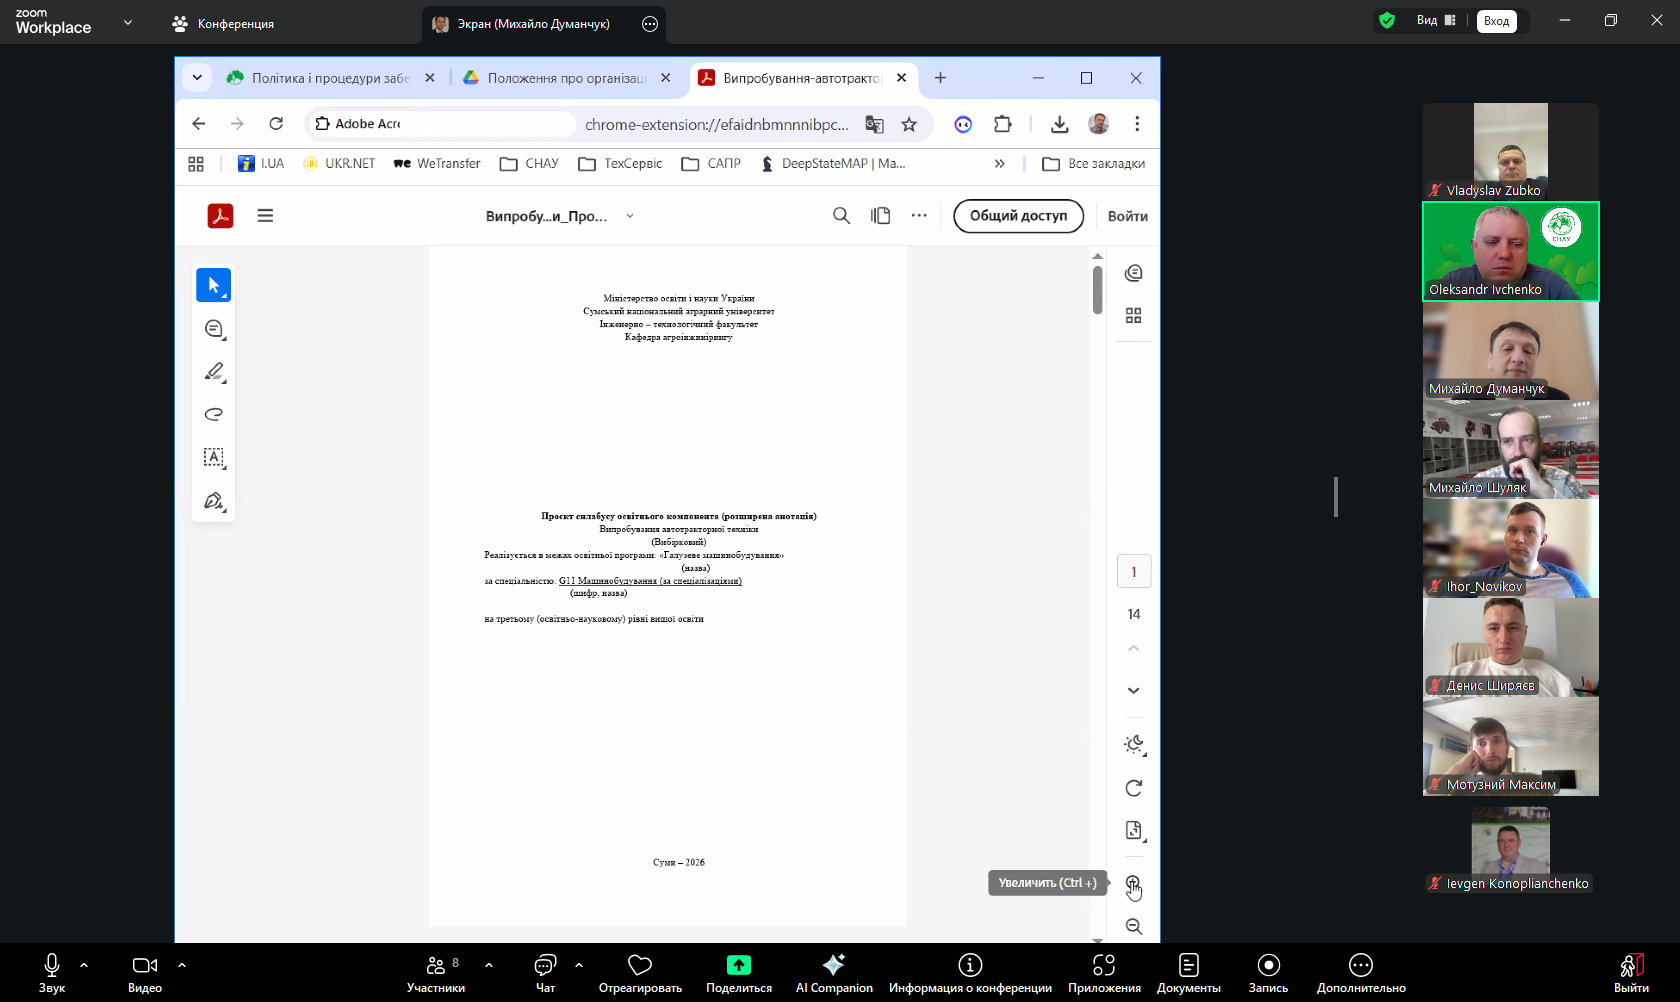Switch to the Положення про організацію tab
Screen dimensions: 1680x1002
tap(556, 78)
